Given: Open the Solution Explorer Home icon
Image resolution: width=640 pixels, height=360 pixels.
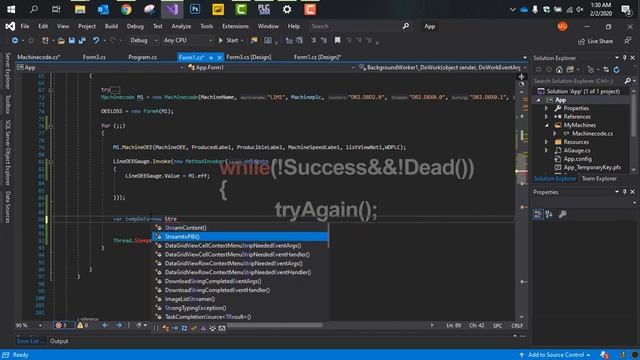Looking at the screenshot, I should pos(559,70).
